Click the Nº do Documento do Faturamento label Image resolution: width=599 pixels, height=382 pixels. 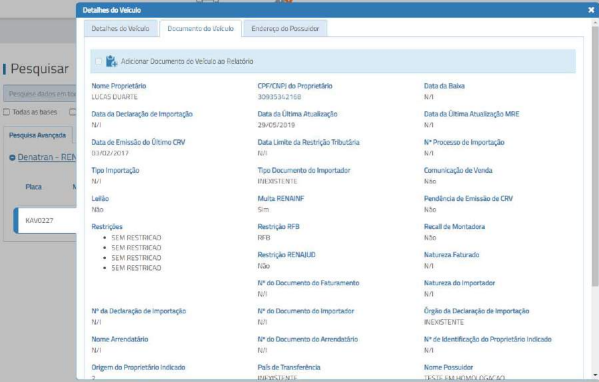click(x=308, y=283)
